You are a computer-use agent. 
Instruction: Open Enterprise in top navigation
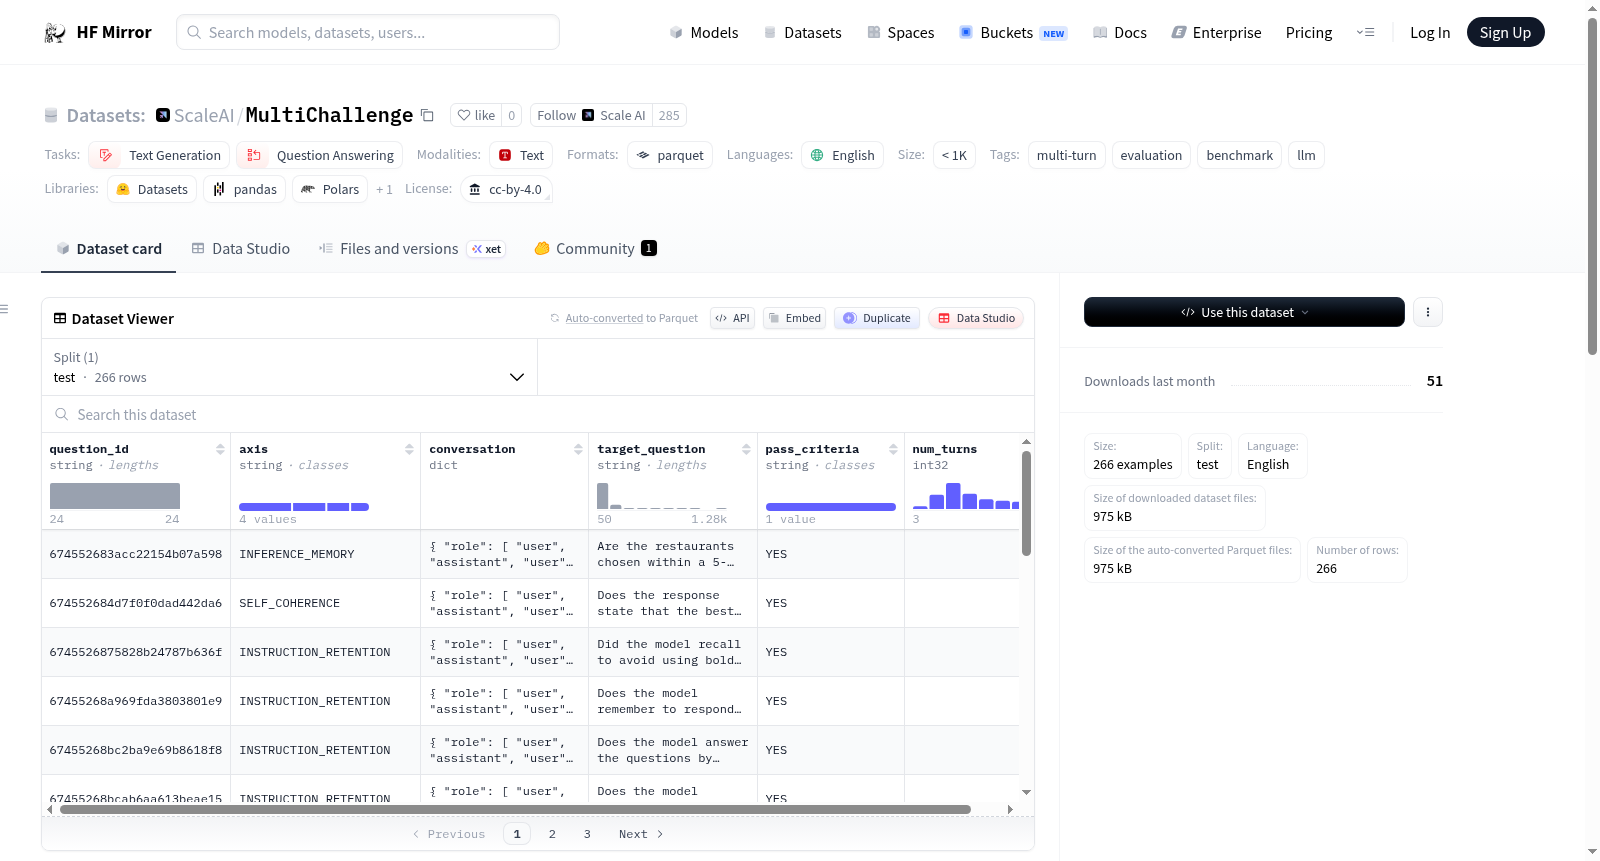1216,33
